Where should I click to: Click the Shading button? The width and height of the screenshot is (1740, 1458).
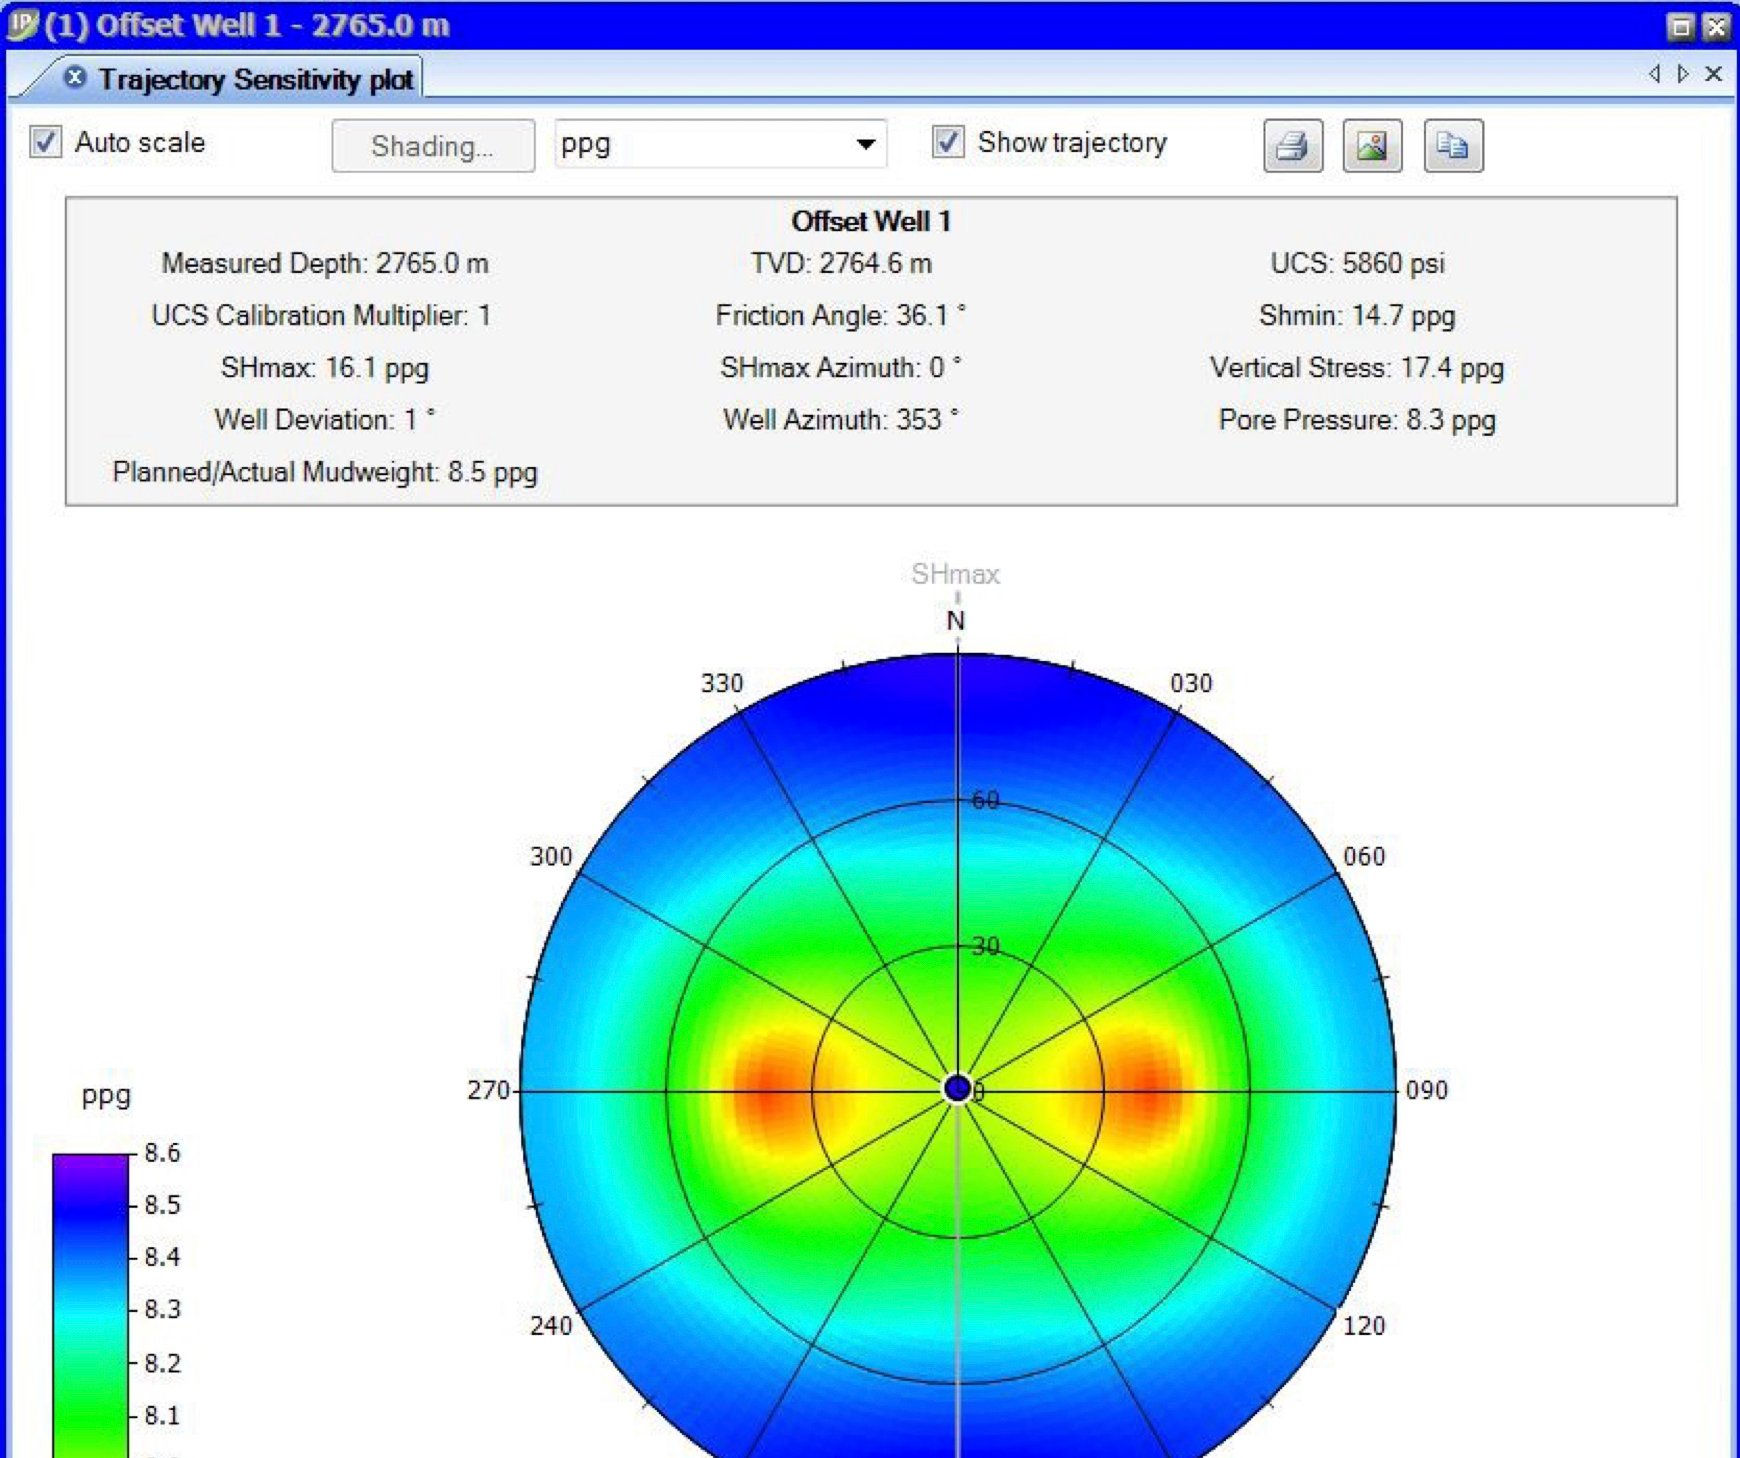[x=433, y=146]
